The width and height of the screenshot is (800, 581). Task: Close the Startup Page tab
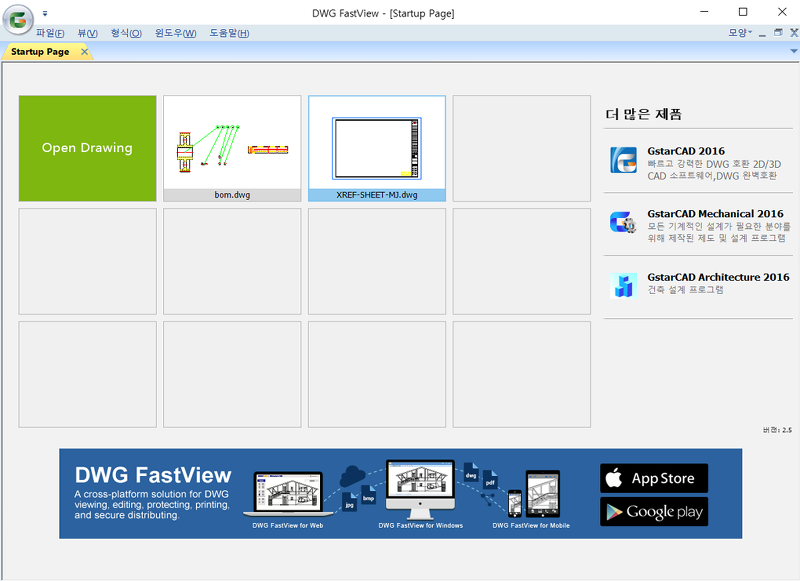[84, 52]
